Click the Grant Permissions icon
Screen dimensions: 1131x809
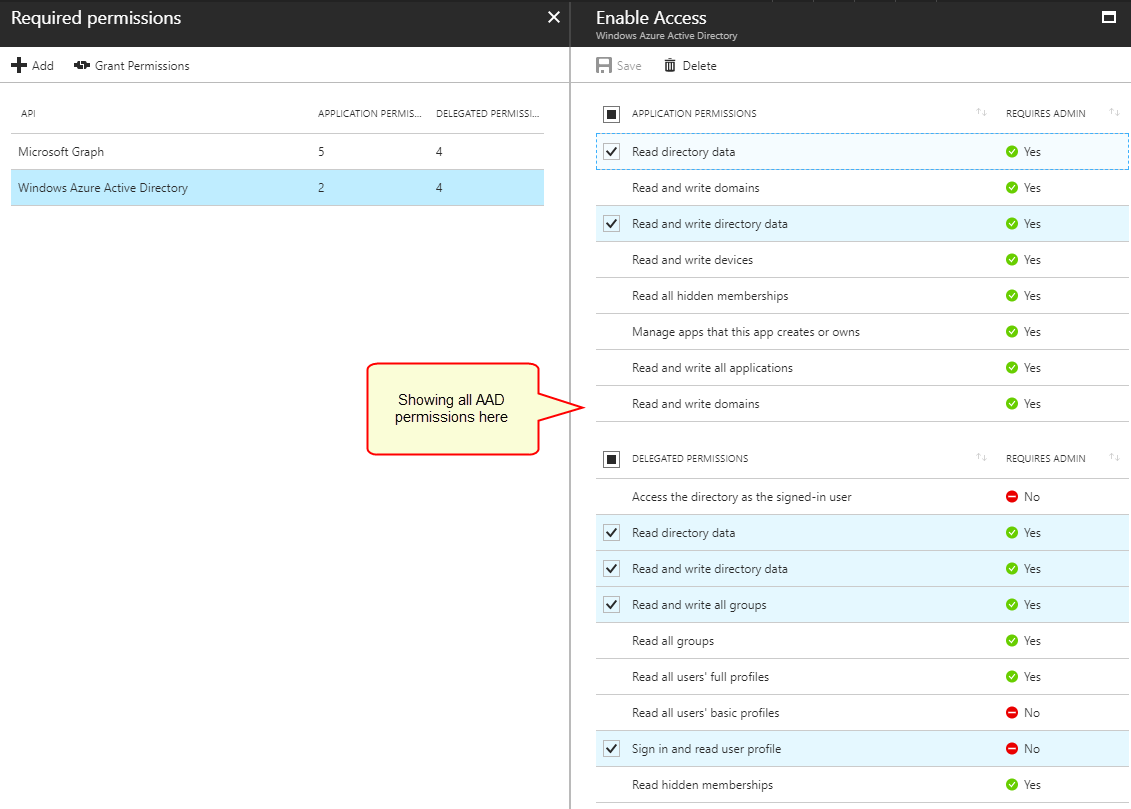(x=82, y=65)
